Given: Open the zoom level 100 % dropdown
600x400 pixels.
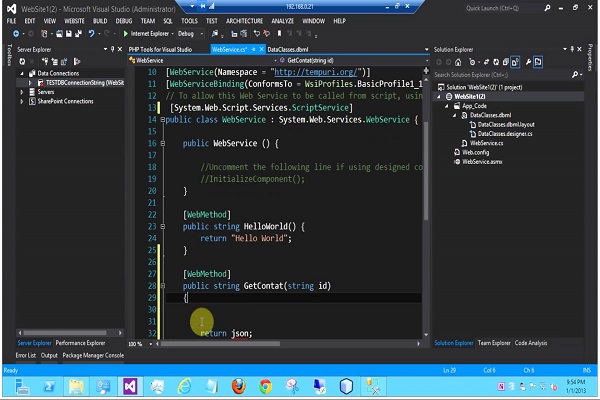Looking at the screenshot, I should [151, 344].
